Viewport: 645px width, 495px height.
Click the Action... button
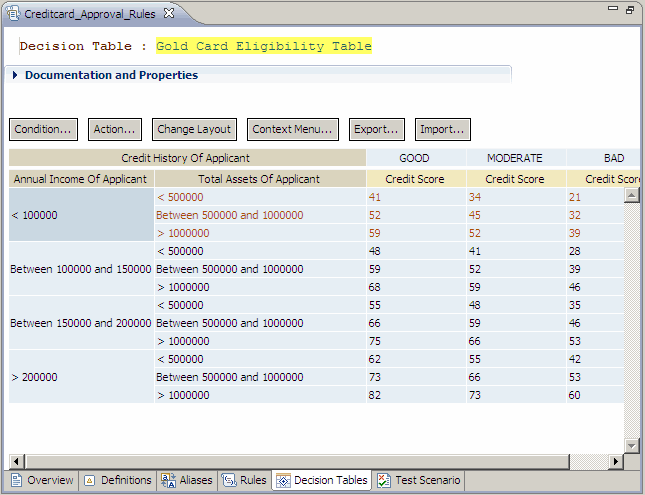pos(114,129)
